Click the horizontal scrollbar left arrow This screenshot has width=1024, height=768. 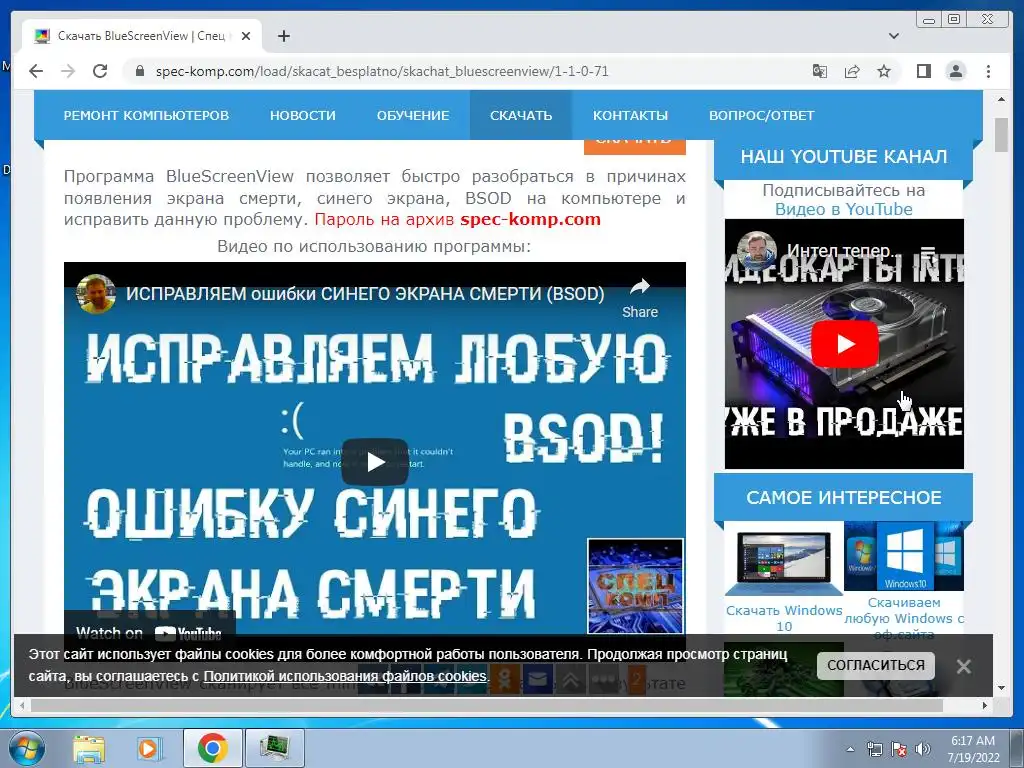(x=22, y=705)
